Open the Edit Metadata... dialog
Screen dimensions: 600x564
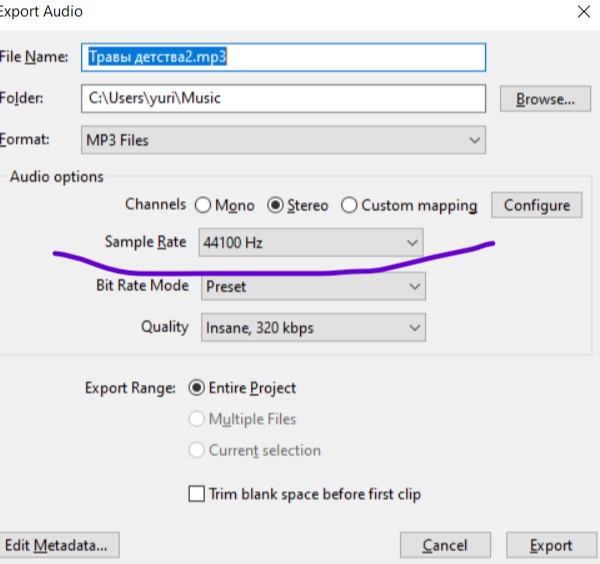[60, 545]
